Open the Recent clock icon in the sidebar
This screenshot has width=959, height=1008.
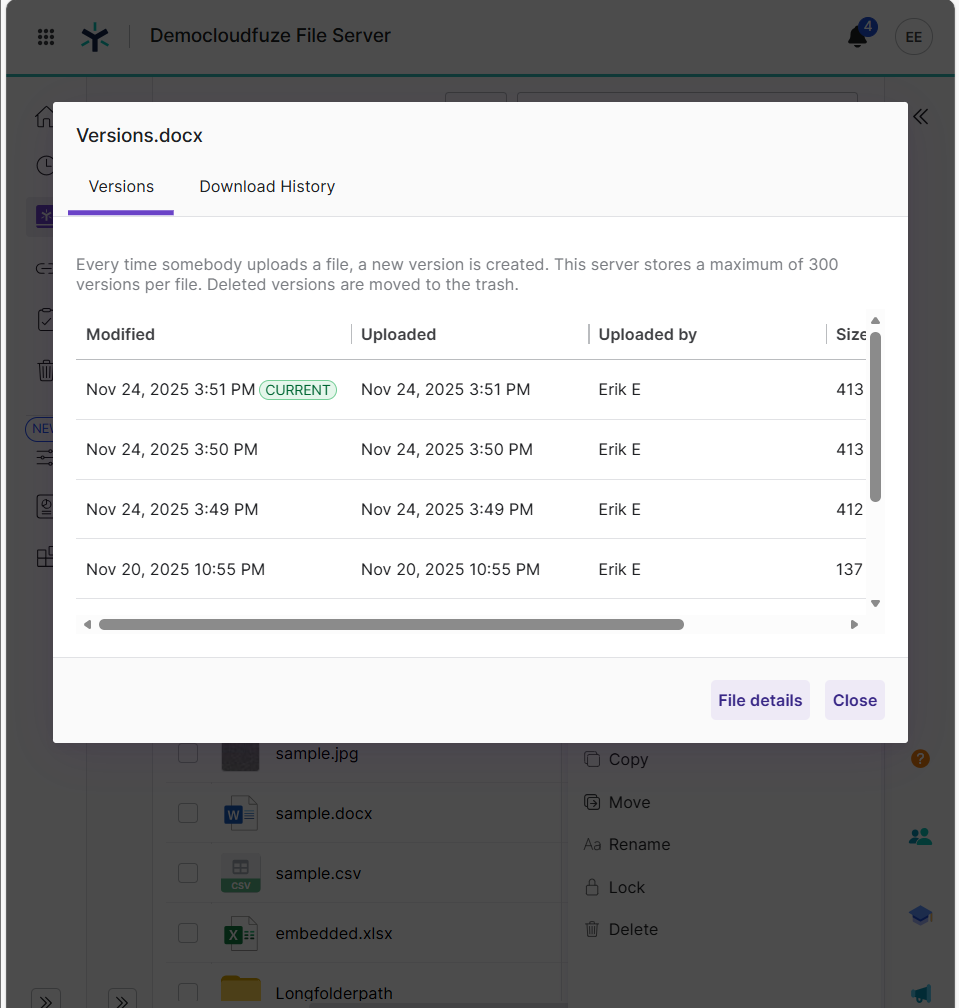pos(45,165)
